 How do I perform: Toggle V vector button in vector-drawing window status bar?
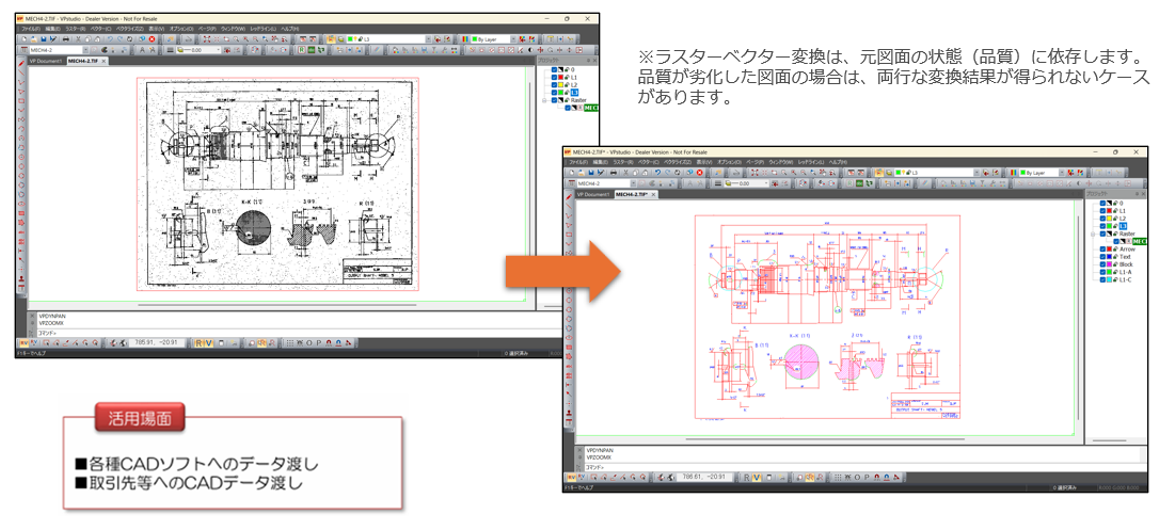pyautogui.click(x=756, y=477)
